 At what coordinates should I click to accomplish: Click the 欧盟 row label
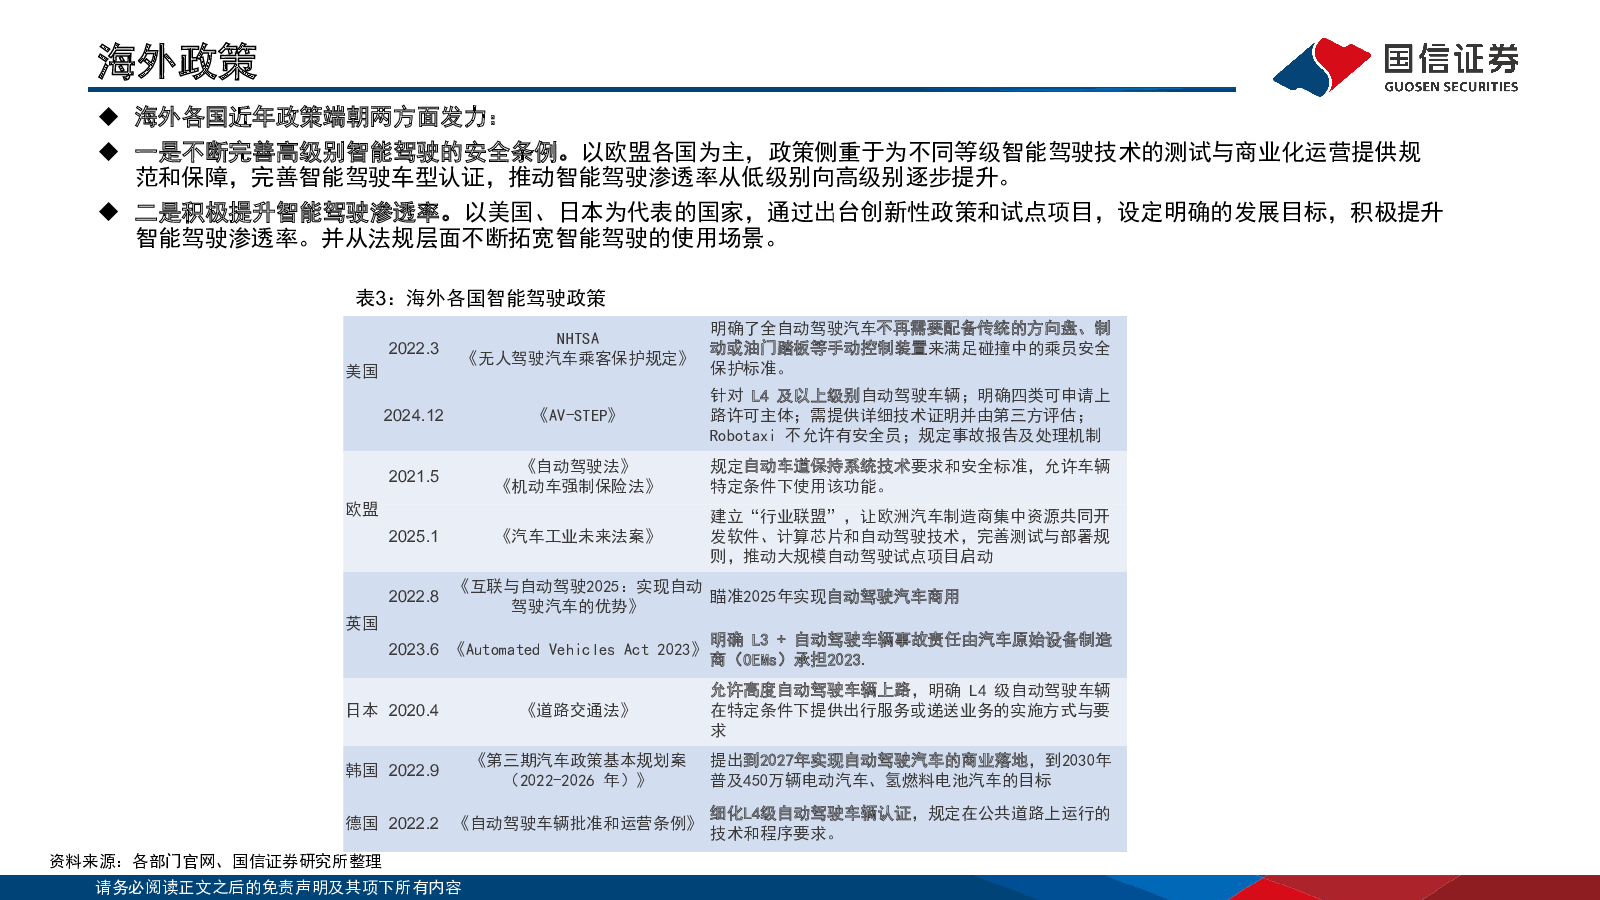click(362, 509)
